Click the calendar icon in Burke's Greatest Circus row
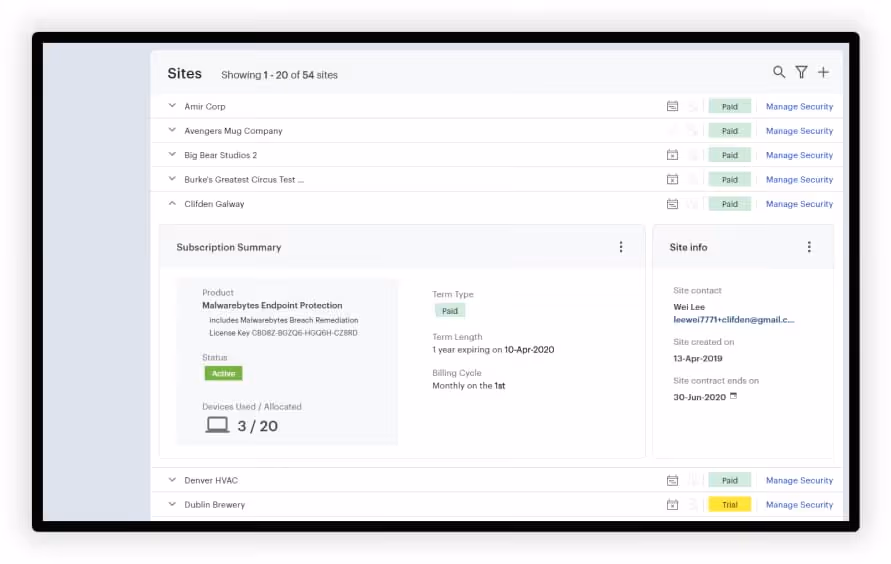Screen dimensions: 891x564 [x=672, y=179]
